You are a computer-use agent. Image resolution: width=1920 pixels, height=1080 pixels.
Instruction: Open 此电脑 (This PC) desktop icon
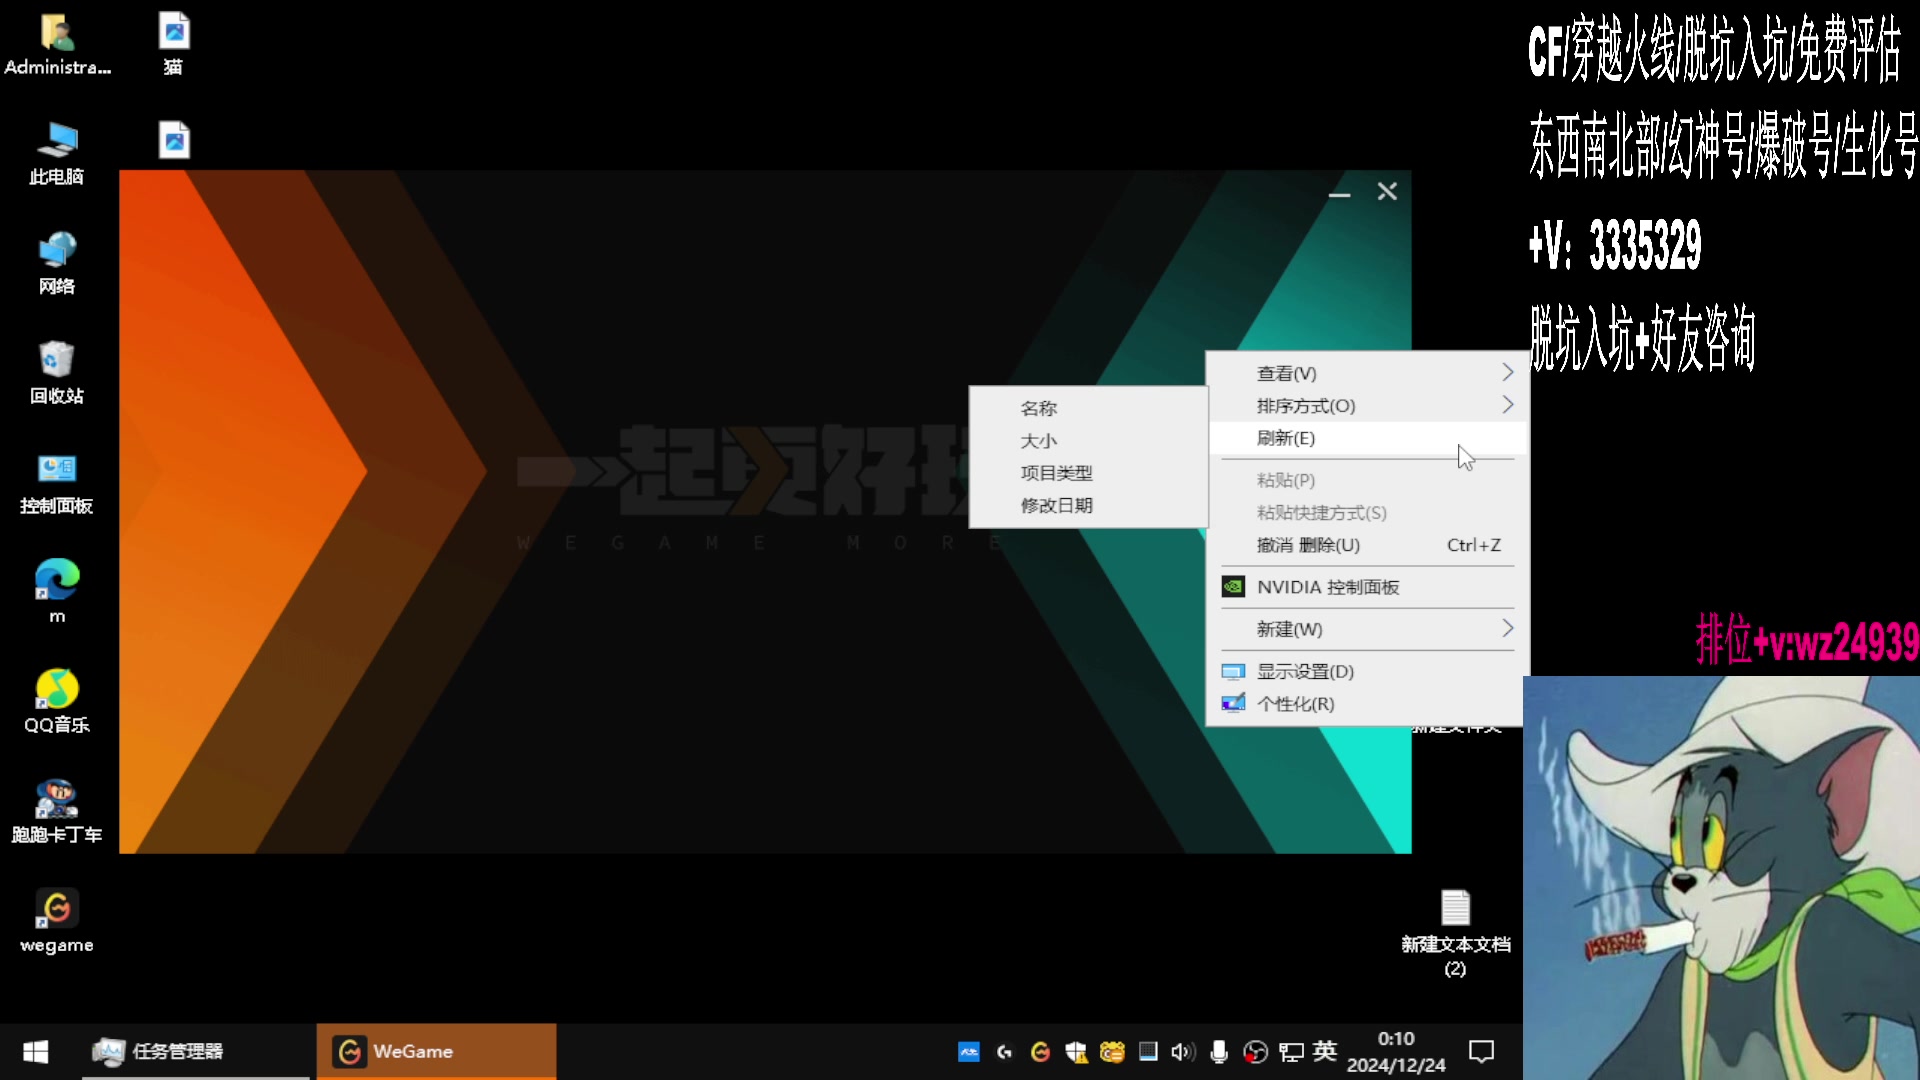coord(57,154)
